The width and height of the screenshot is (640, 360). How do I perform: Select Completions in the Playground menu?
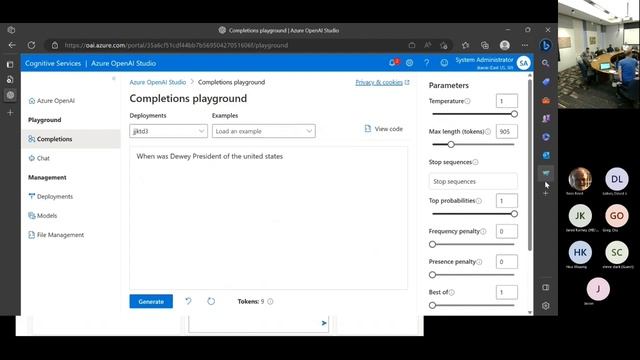[x=71, y=139]
